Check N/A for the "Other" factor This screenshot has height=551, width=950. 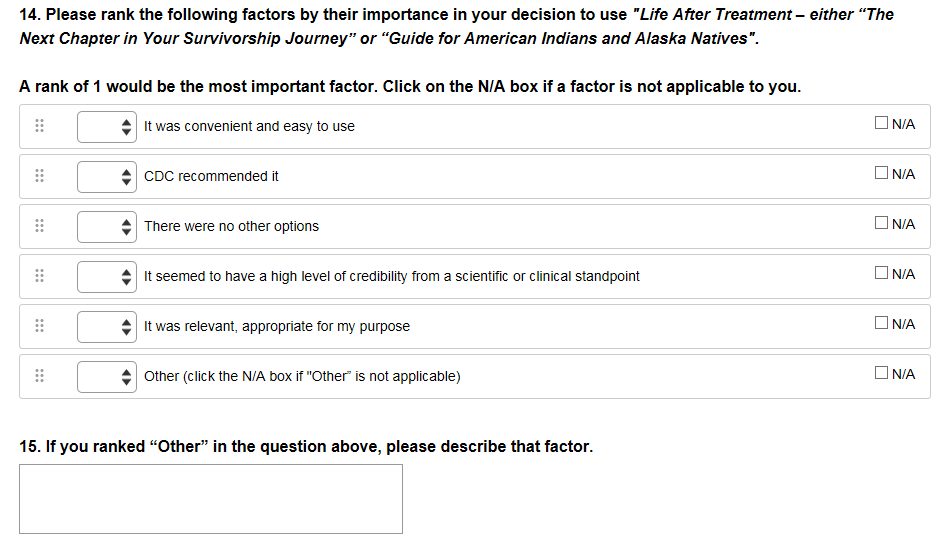881,373
